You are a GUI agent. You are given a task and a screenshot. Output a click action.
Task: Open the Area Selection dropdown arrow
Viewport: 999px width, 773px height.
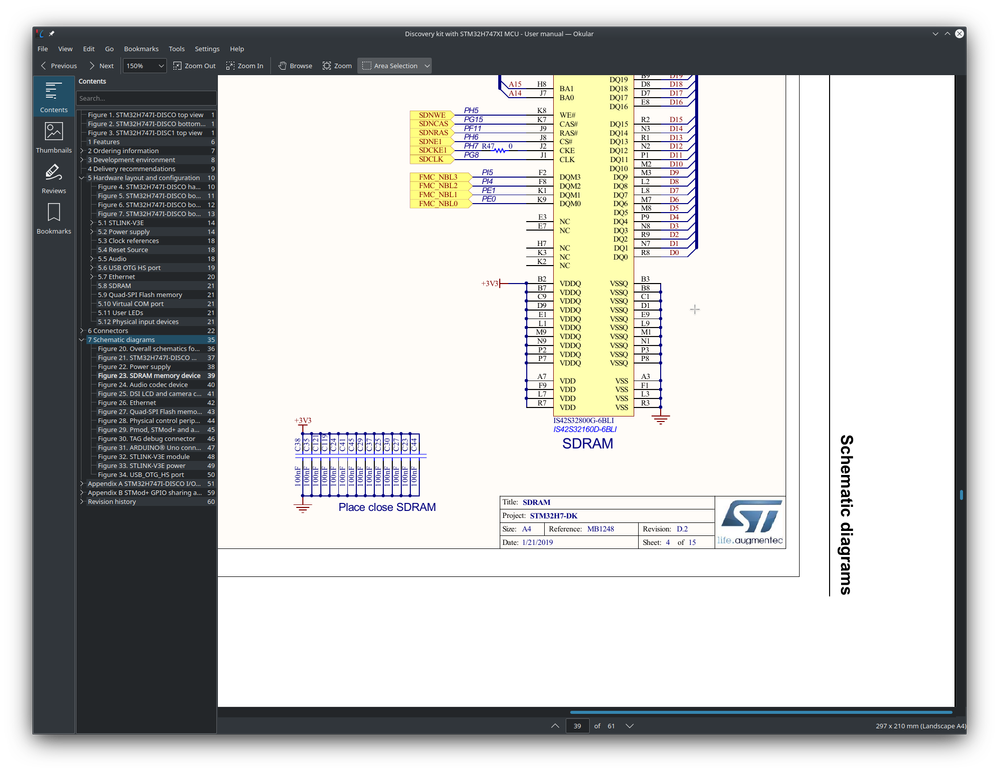pyautogui.click(x=427, y=66)
